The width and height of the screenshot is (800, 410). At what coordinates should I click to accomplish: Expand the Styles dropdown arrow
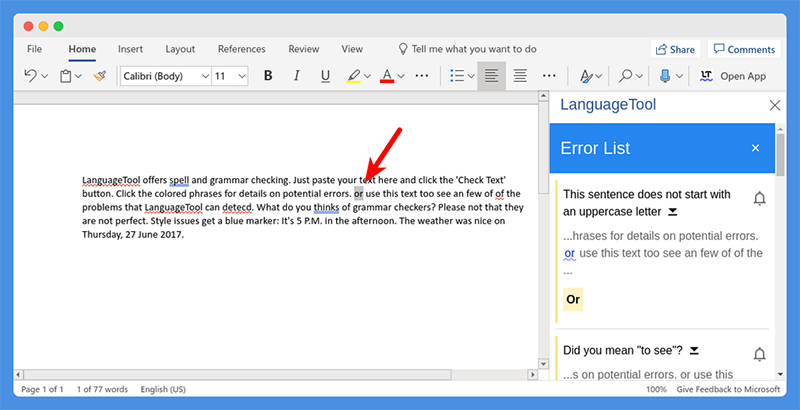point(599,76)
